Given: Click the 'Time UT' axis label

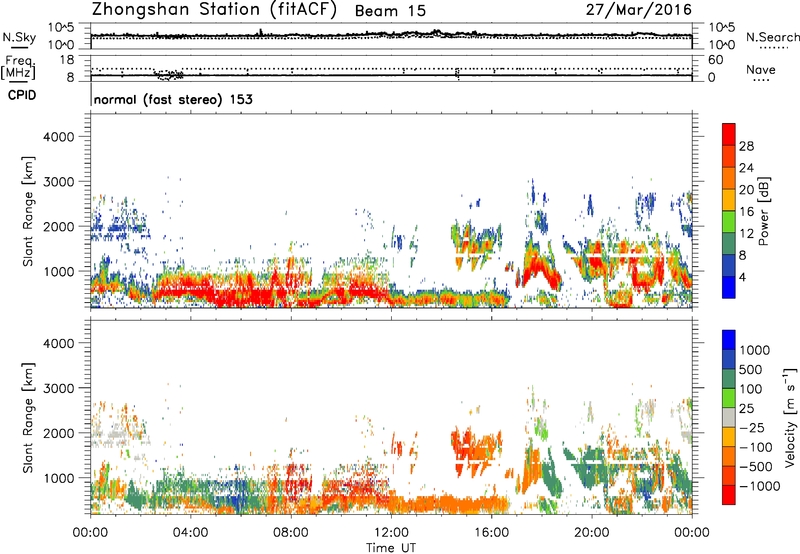Looking at the screenshot, I should [x=391, y=548].
